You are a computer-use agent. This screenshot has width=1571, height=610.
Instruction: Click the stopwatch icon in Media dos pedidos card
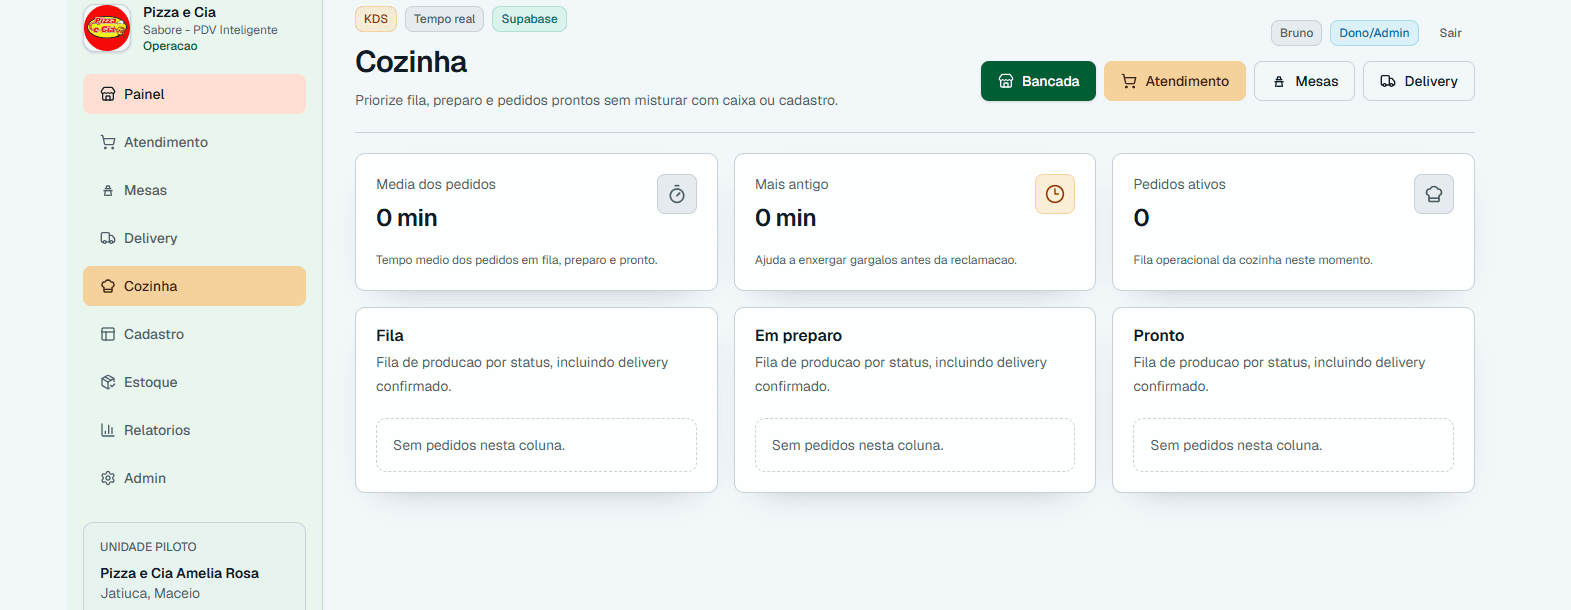click(677, 194)
